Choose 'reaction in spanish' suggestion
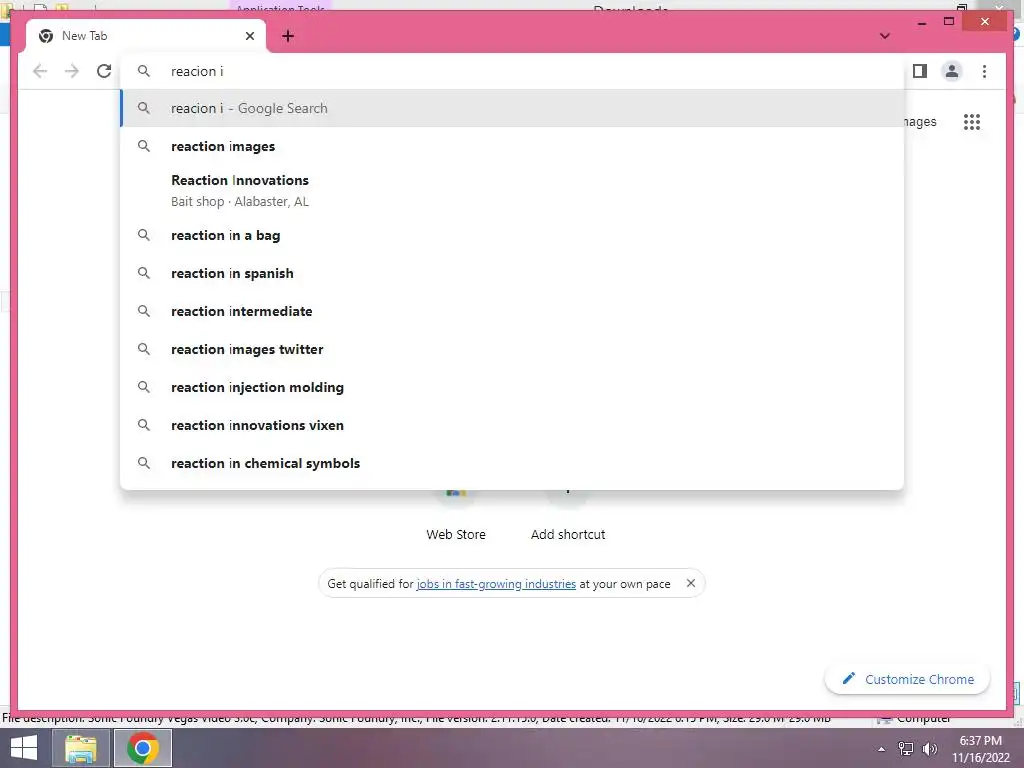 pyautogui.click(x=513, y=273)
